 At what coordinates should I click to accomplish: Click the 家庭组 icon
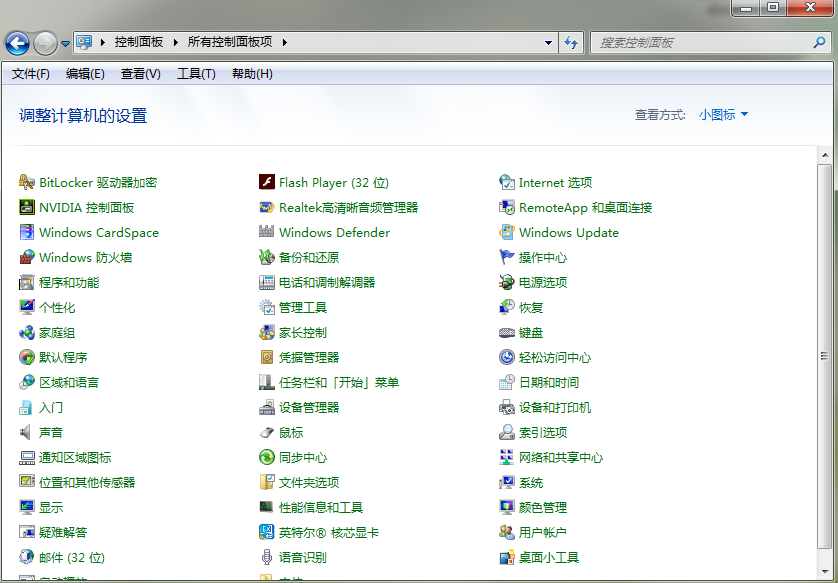[27, 332]
